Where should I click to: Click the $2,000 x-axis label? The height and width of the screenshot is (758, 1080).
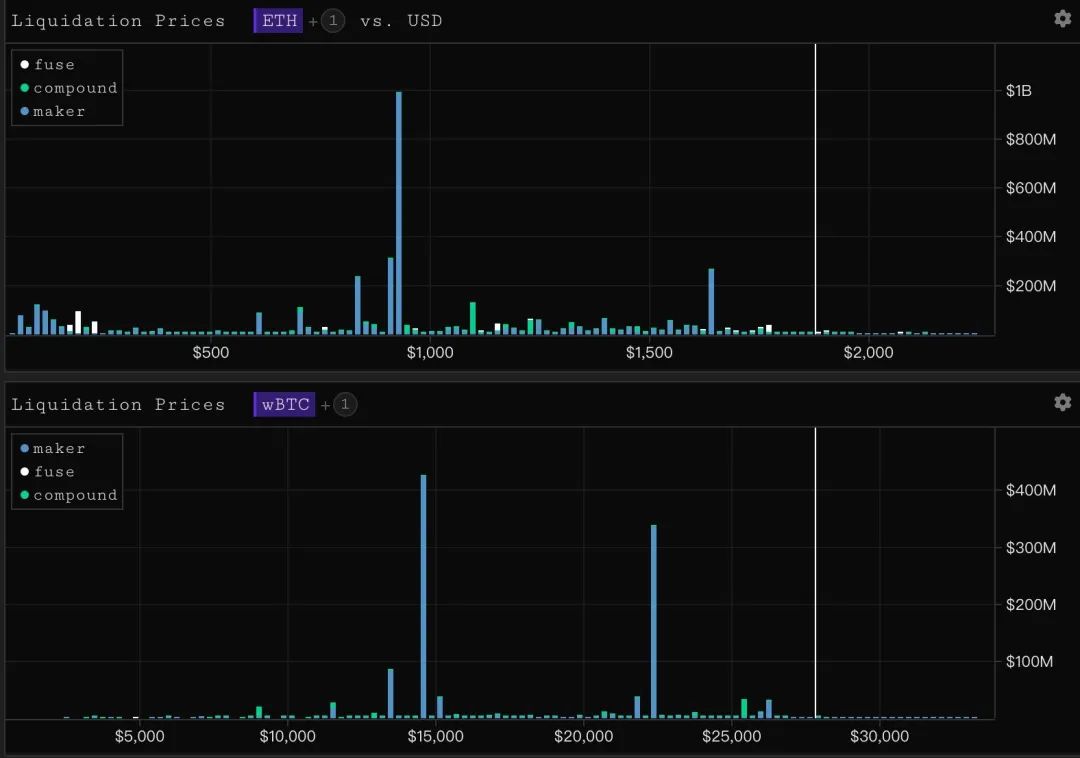(868, 352)
